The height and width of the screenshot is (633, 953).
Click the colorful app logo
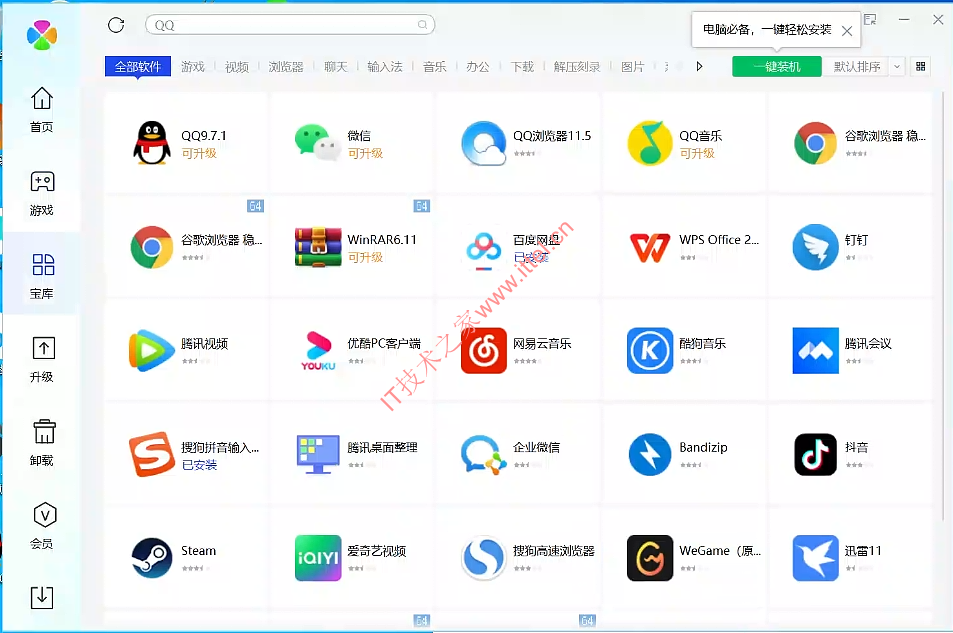click(42, 35)
